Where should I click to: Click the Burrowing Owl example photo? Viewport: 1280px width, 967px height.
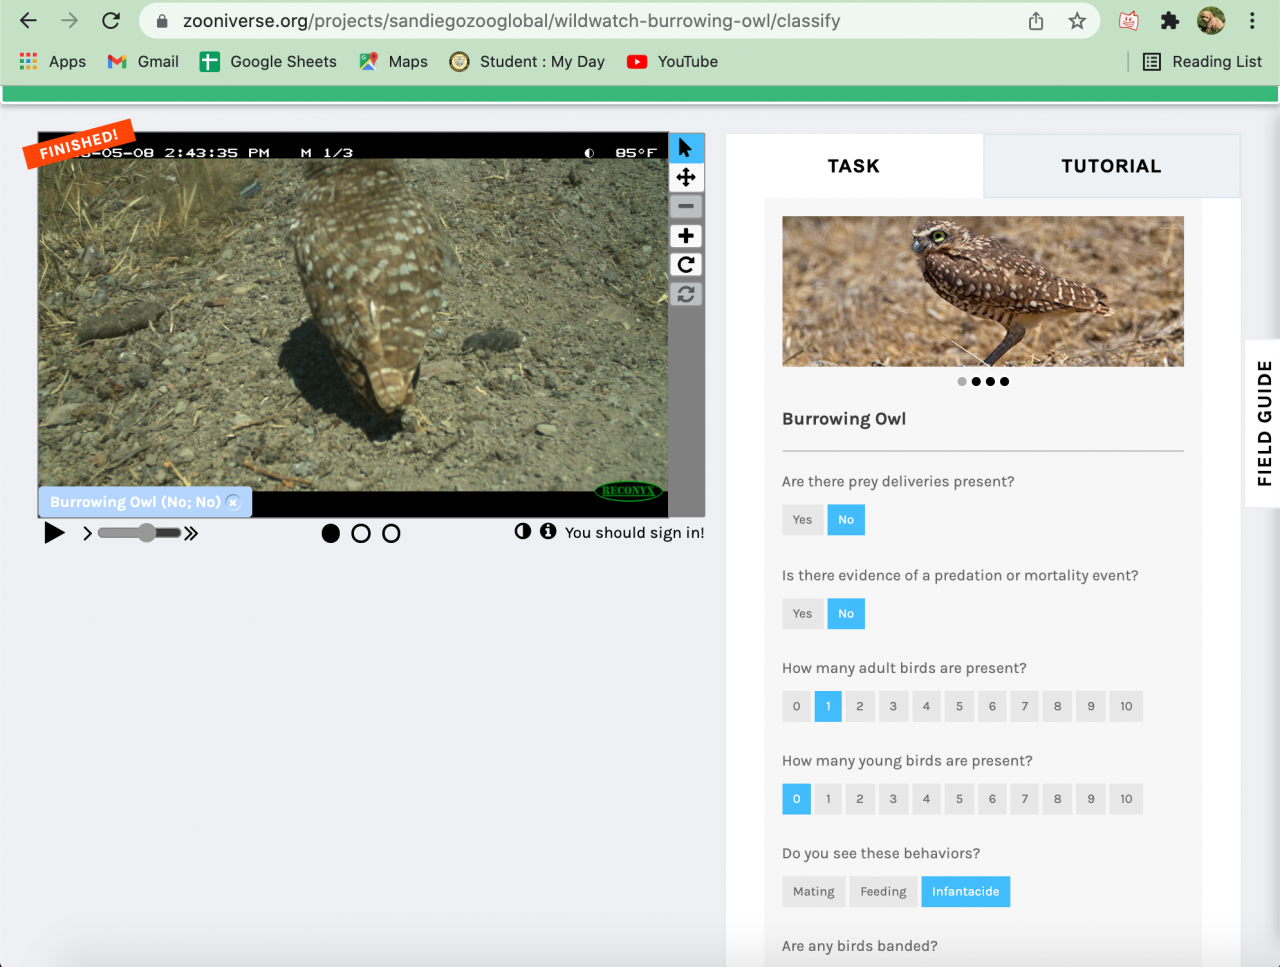(x=983, y=291)
